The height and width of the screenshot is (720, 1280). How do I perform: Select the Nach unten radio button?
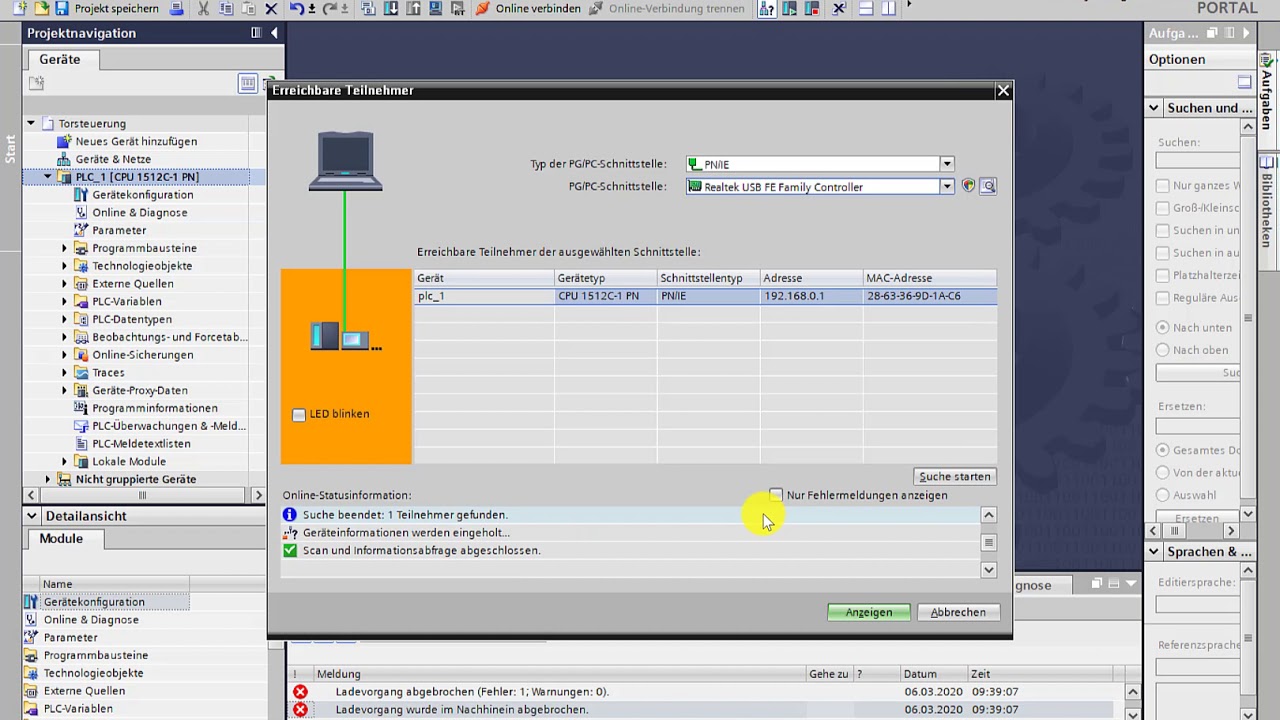1162,327
